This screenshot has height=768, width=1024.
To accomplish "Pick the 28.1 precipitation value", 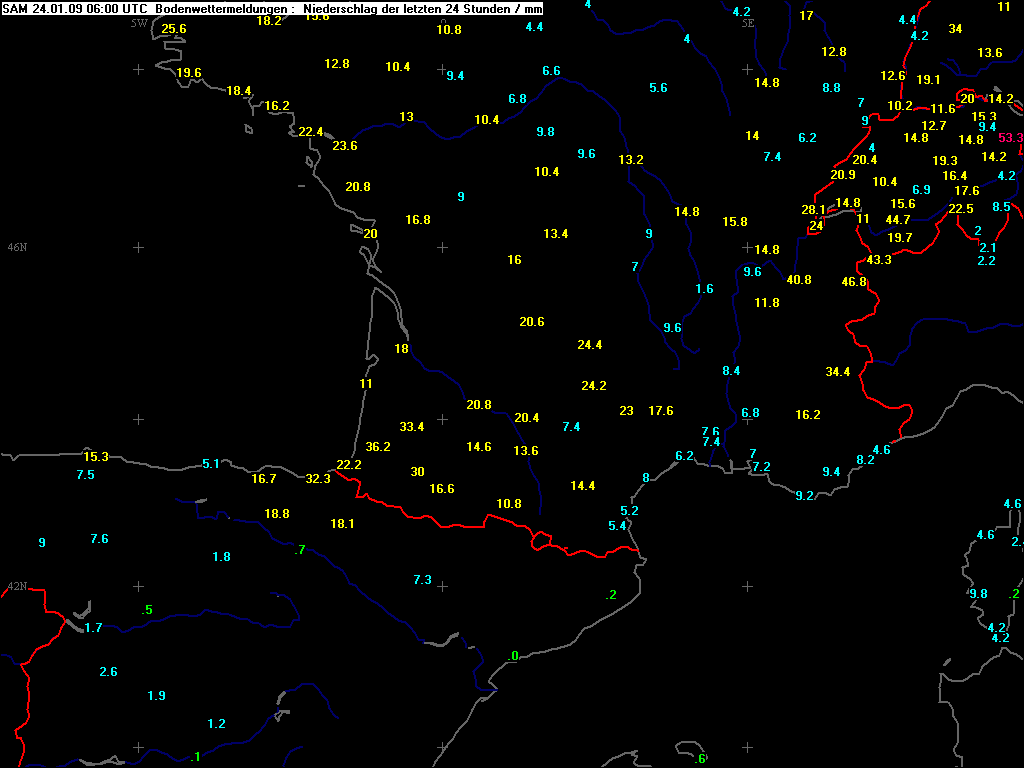I will click(813, 210).
